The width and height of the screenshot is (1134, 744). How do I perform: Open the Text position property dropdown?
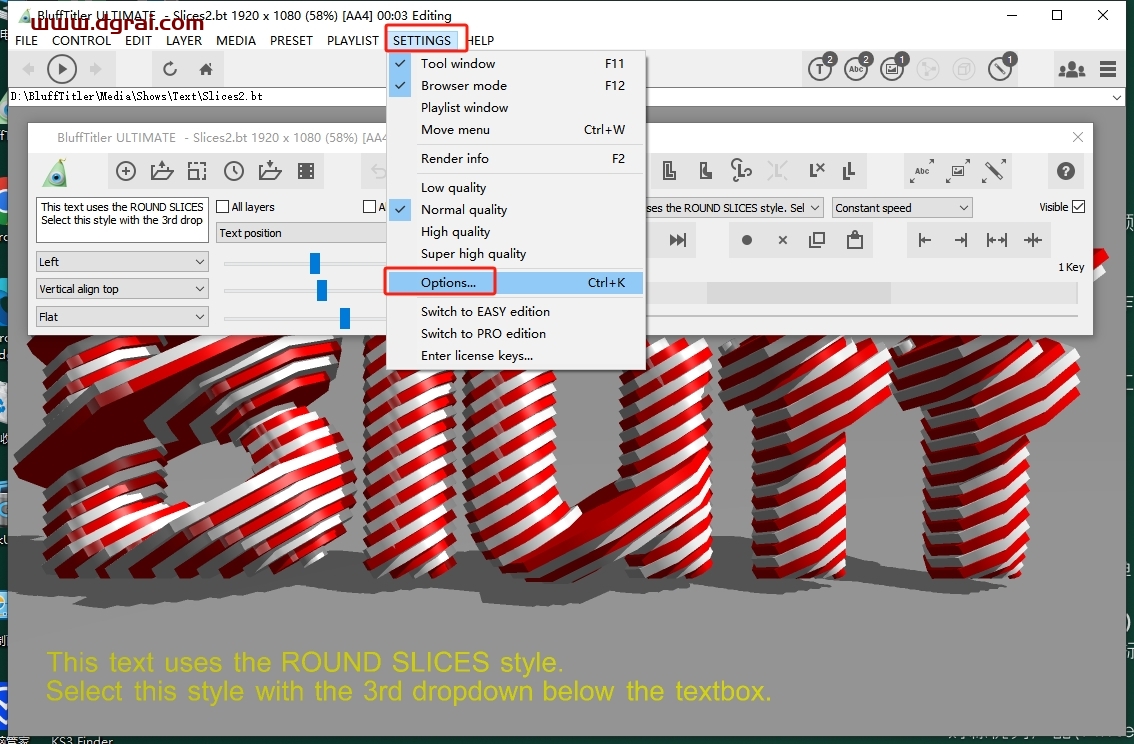[302, 233]
